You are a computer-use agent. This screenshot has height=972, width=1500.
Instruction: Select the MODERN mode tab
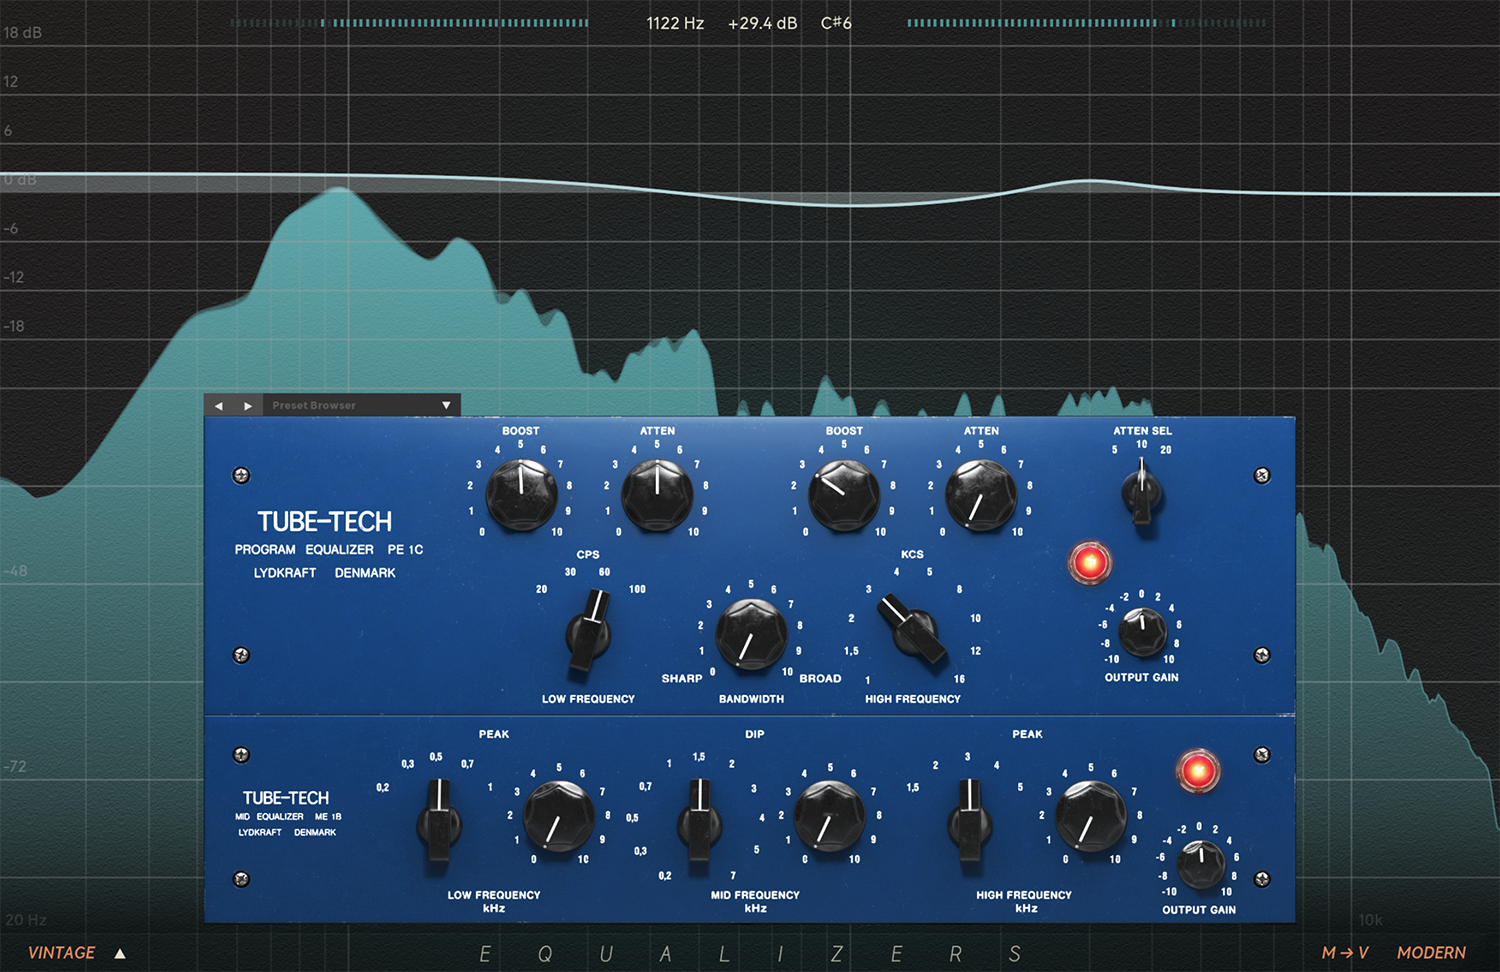pos(1431,953)
